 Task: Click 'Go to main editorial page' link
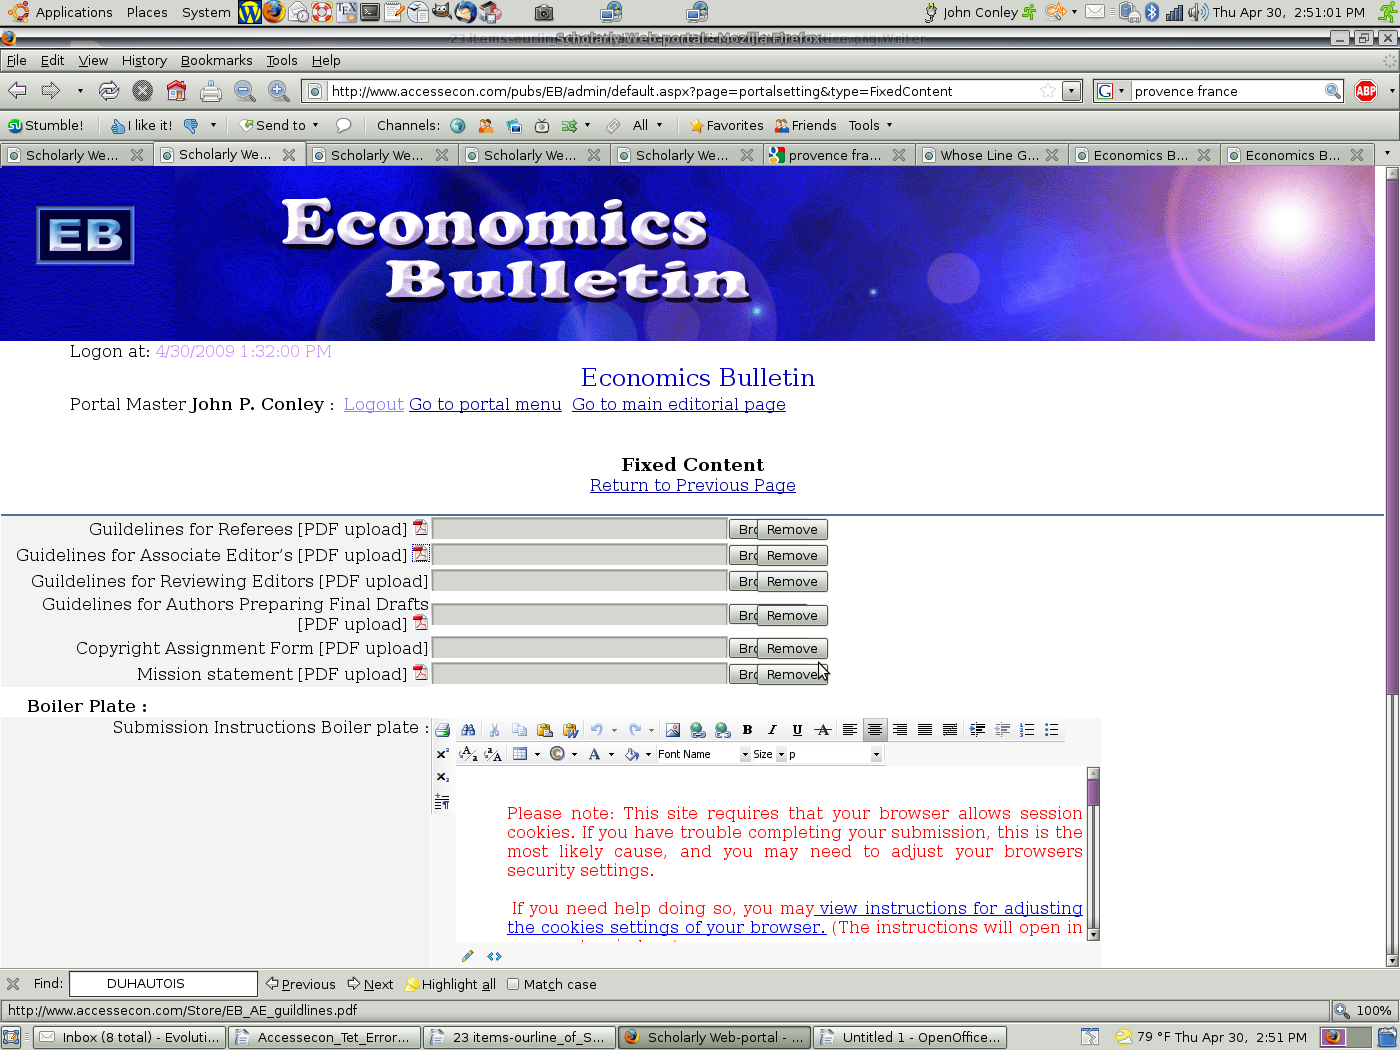[x=679, y=404]
